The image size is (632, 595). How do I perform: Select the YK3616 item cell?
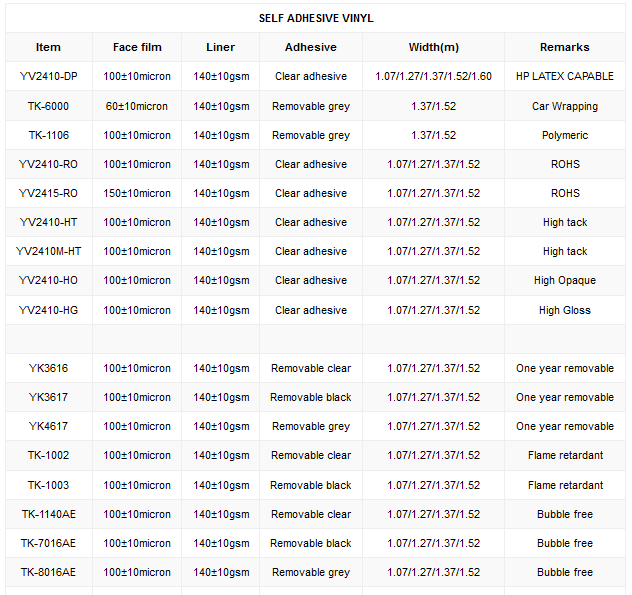48,368
